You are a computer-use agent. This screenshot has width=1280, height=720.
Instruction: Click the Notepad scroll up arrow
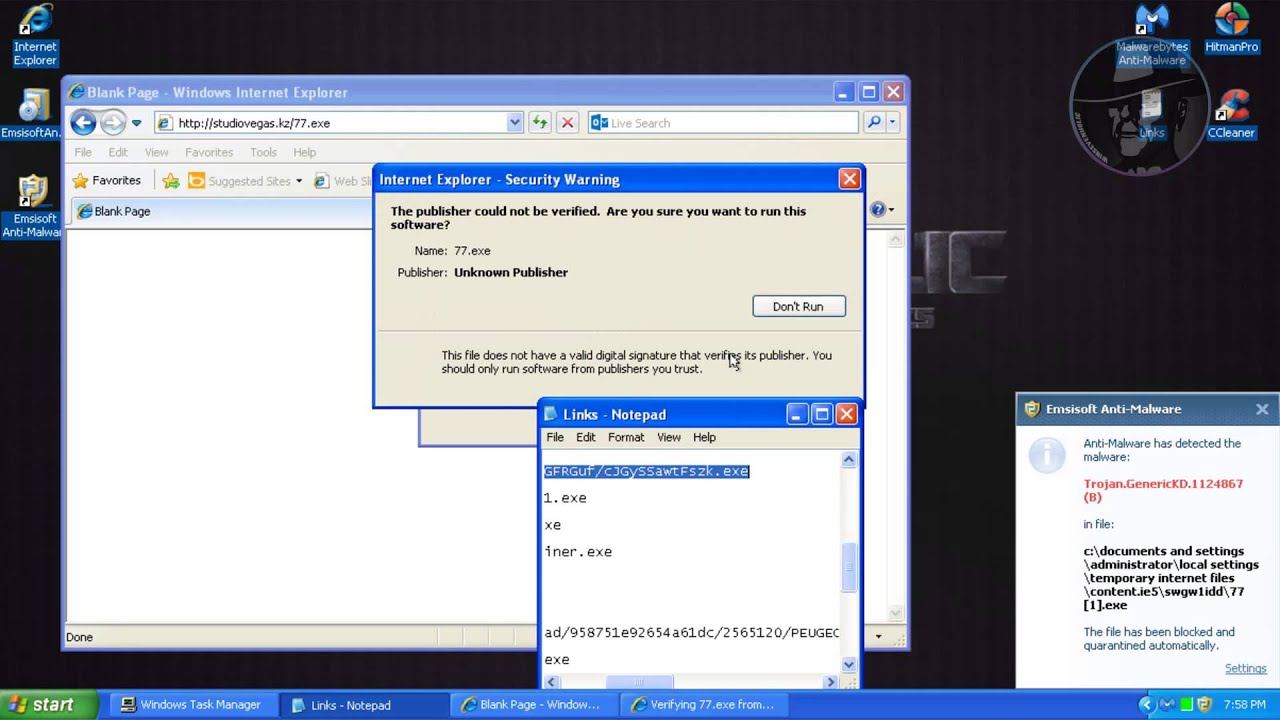click(x=849, y=459)
